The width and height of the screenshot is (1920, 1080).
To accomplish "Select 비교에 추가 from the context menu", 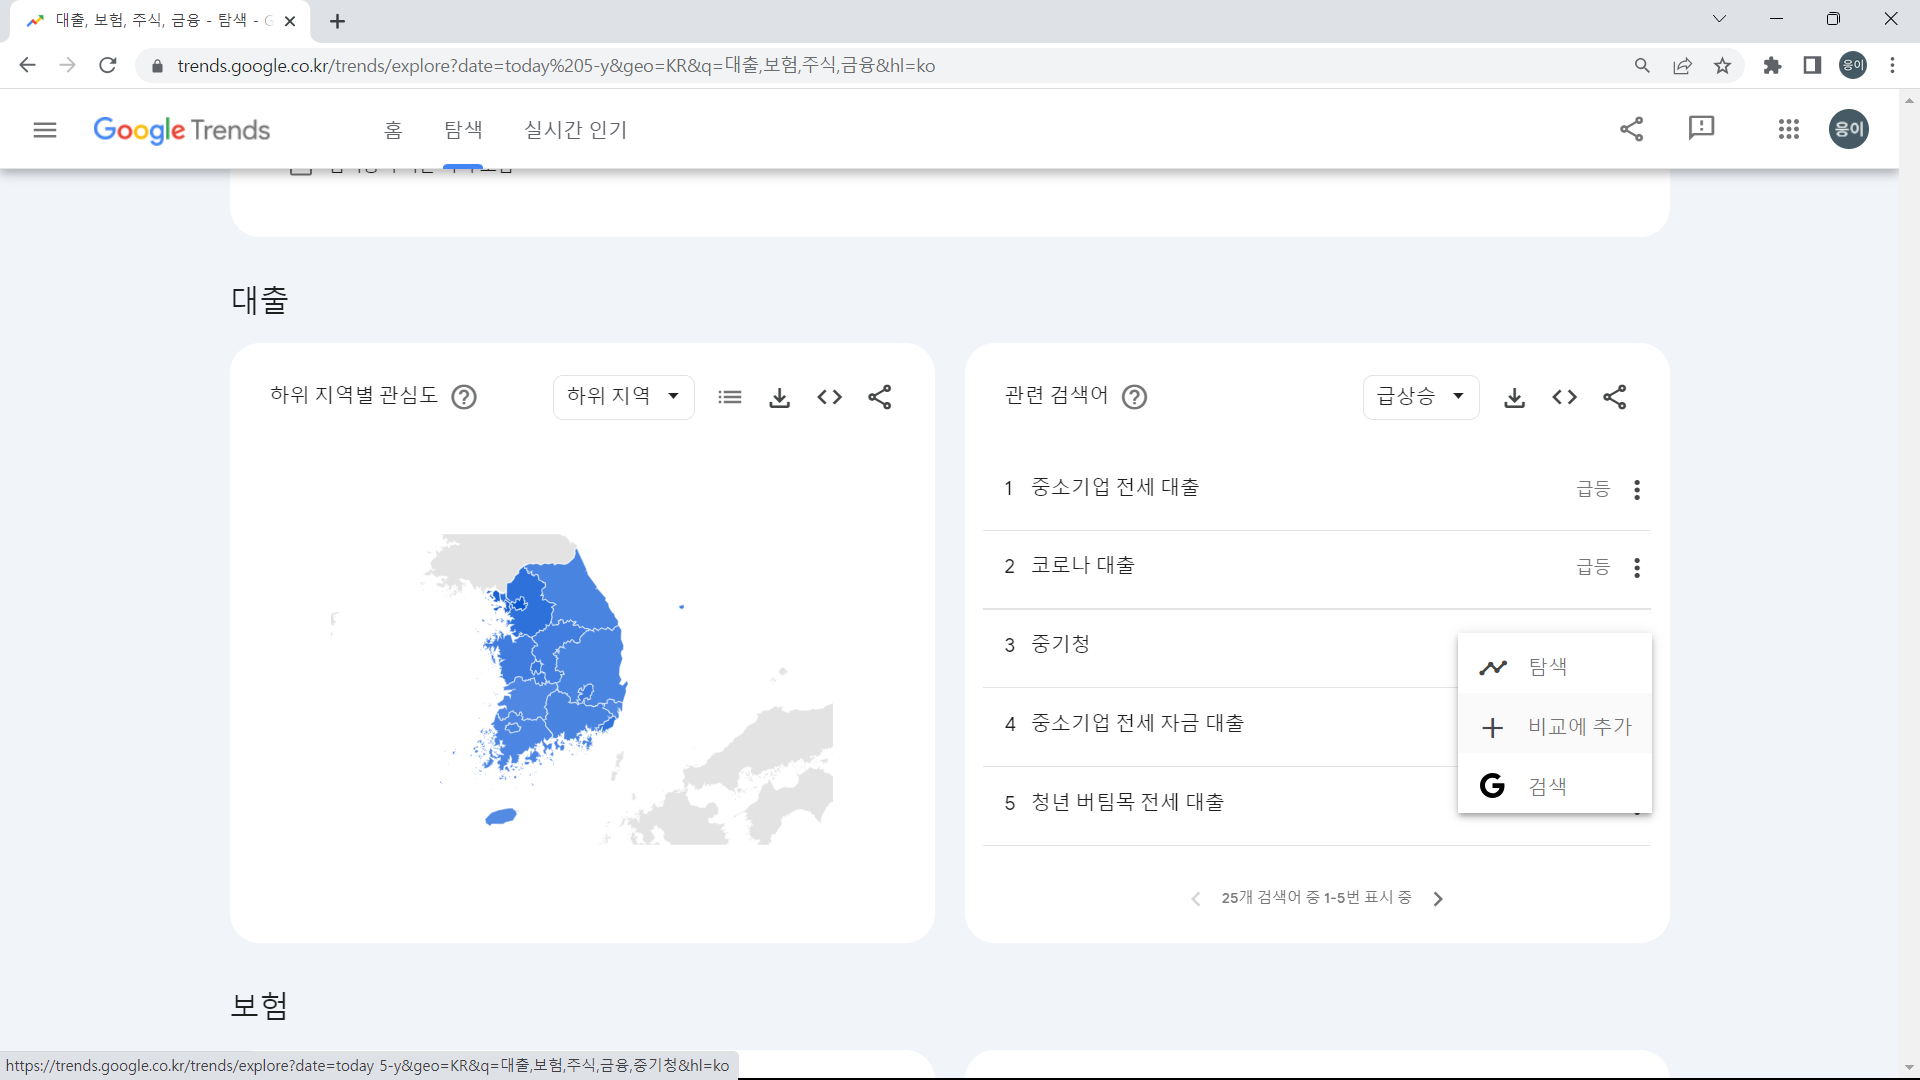I will [x=1579, y=726].
